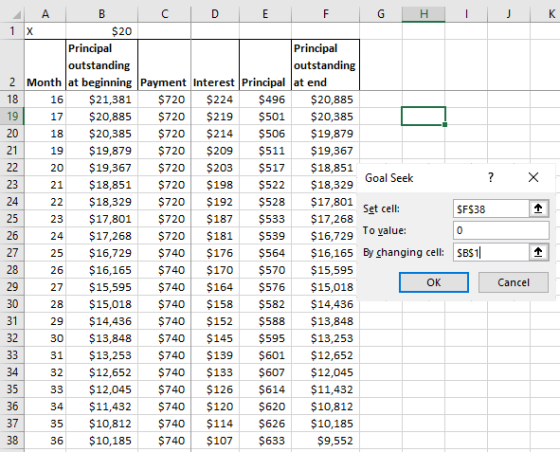Confirm Goal Seek with OK
Screen dimensions: 560x452
tap(434, 282)
